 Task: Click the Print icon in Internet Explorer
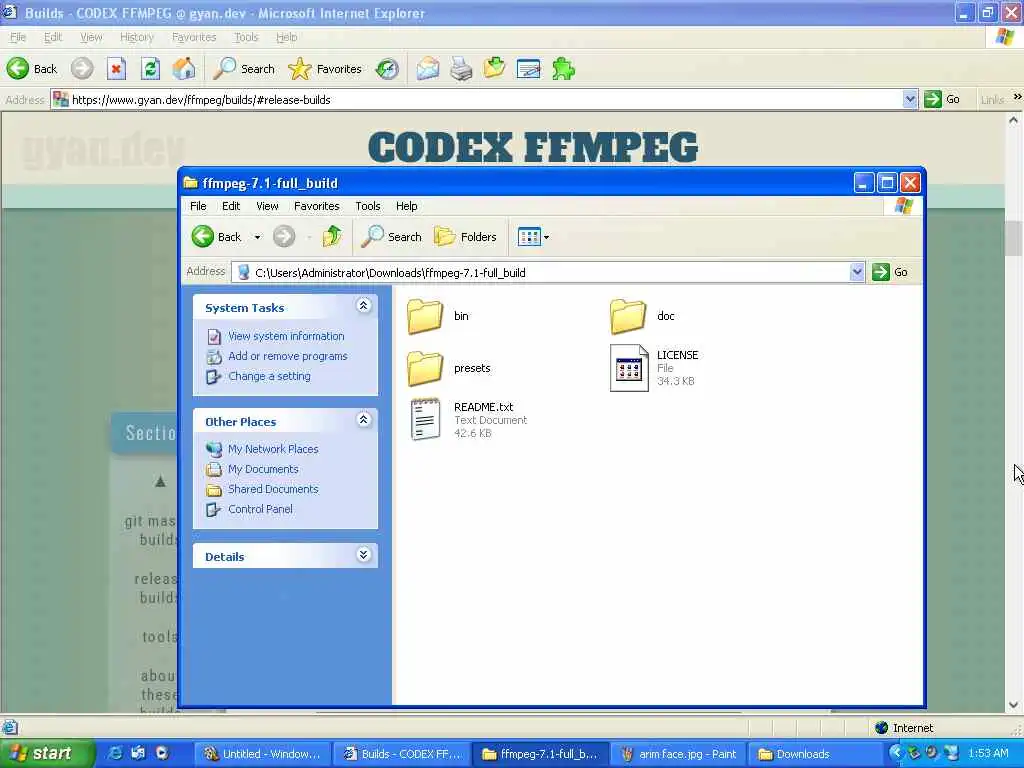(461, 69)
